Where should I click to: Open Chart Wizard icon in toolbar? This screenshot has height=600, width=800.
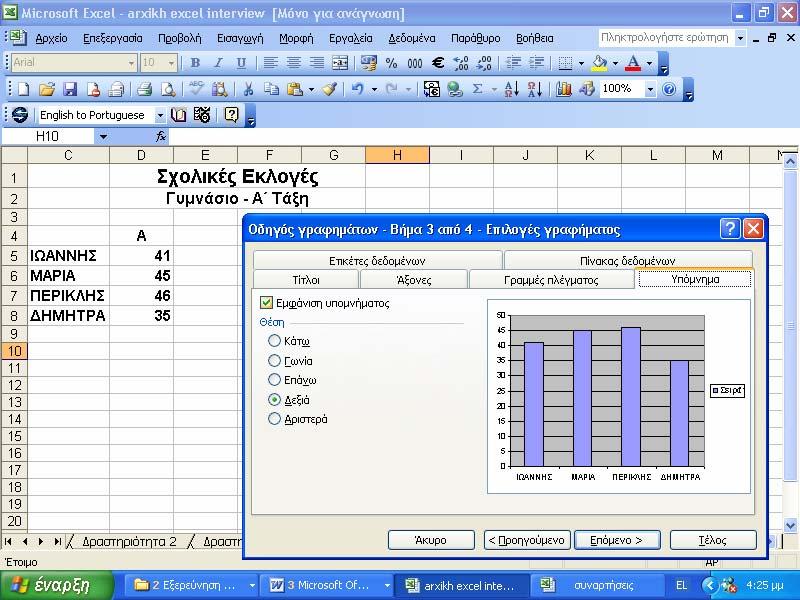coord(564,89)
